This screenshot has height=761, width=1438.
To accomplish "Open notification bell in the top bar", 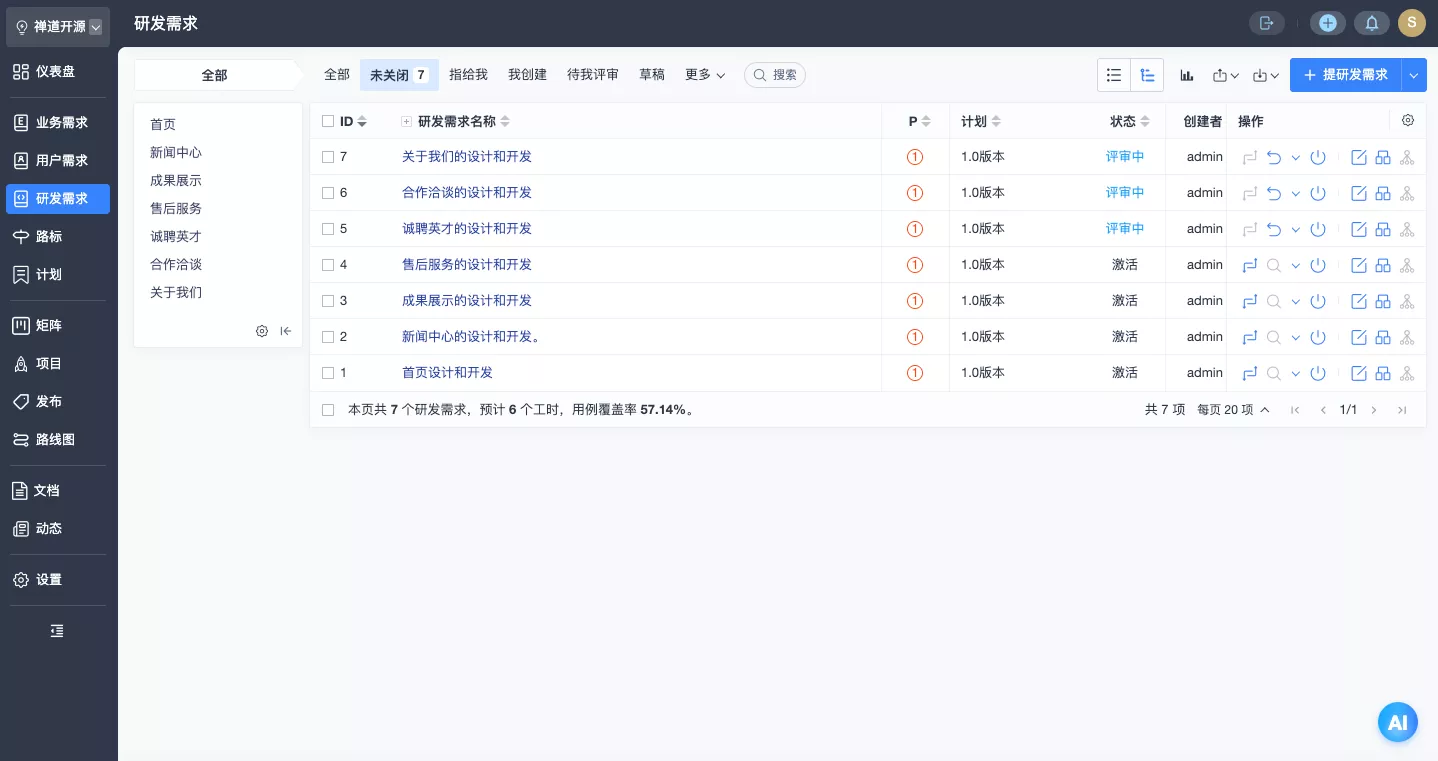I will 1371,23.
